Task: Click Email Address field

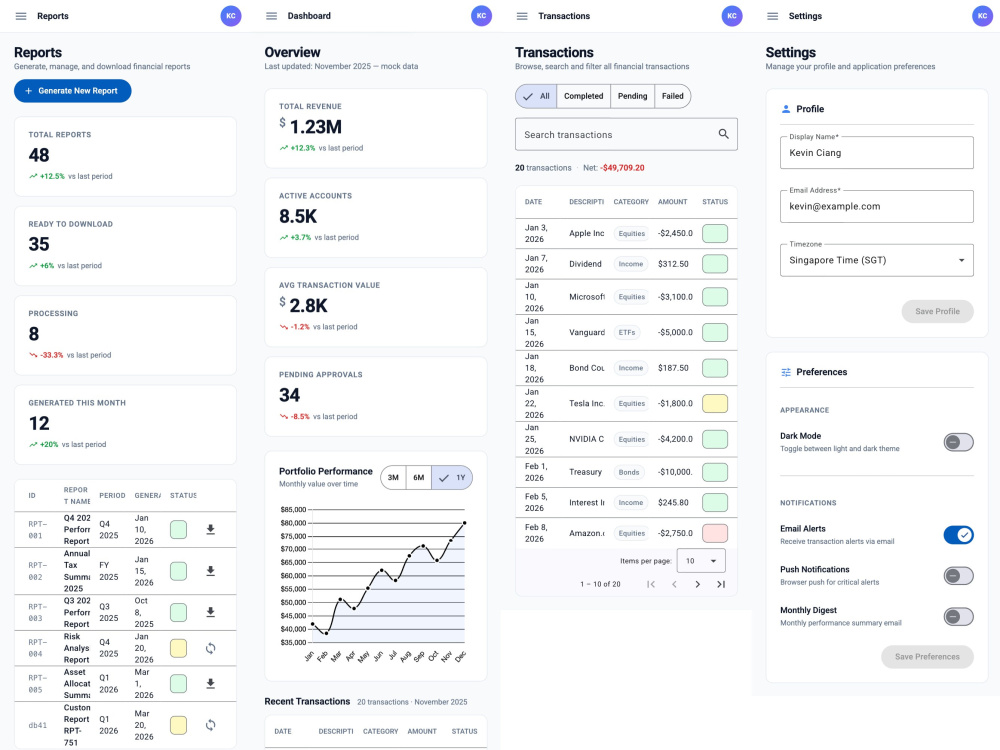Action: [876, 207]
